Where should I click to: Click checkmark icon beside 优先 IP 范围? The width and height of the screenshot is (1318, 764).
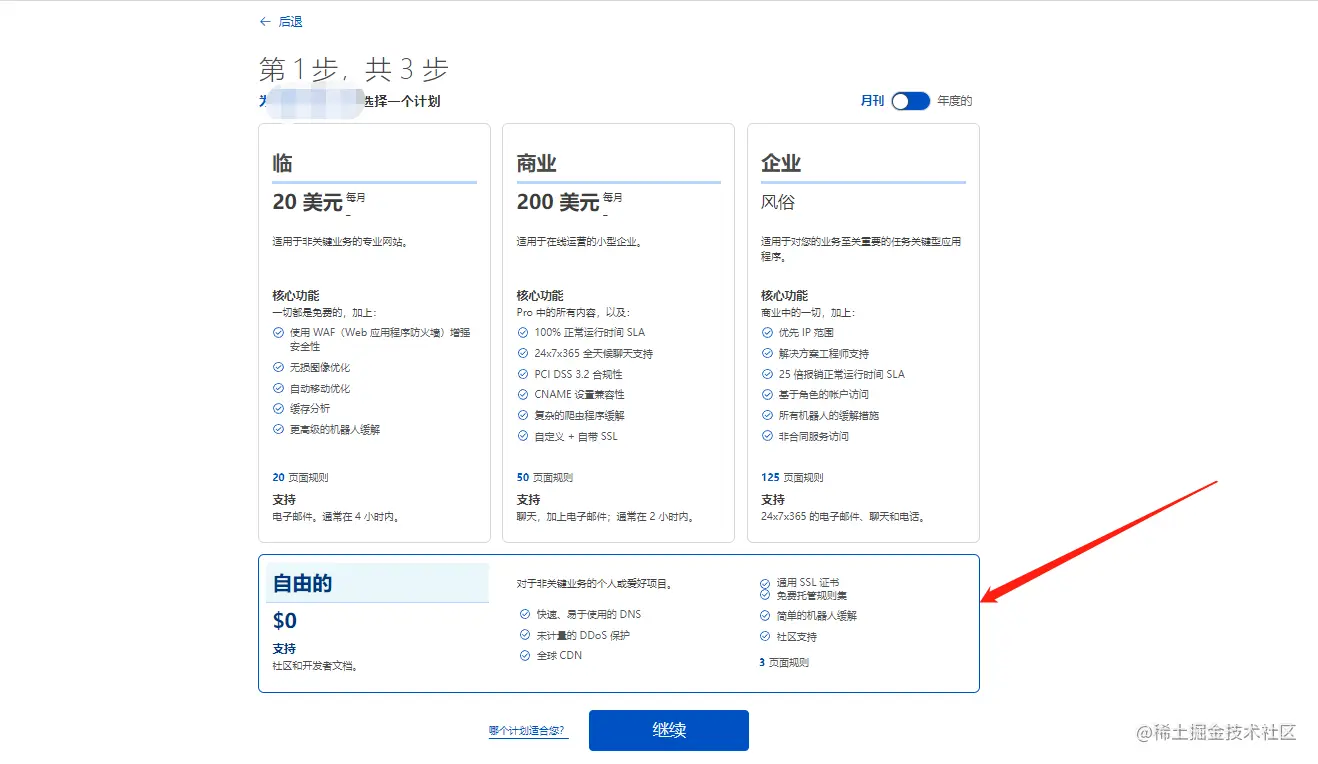766,332
